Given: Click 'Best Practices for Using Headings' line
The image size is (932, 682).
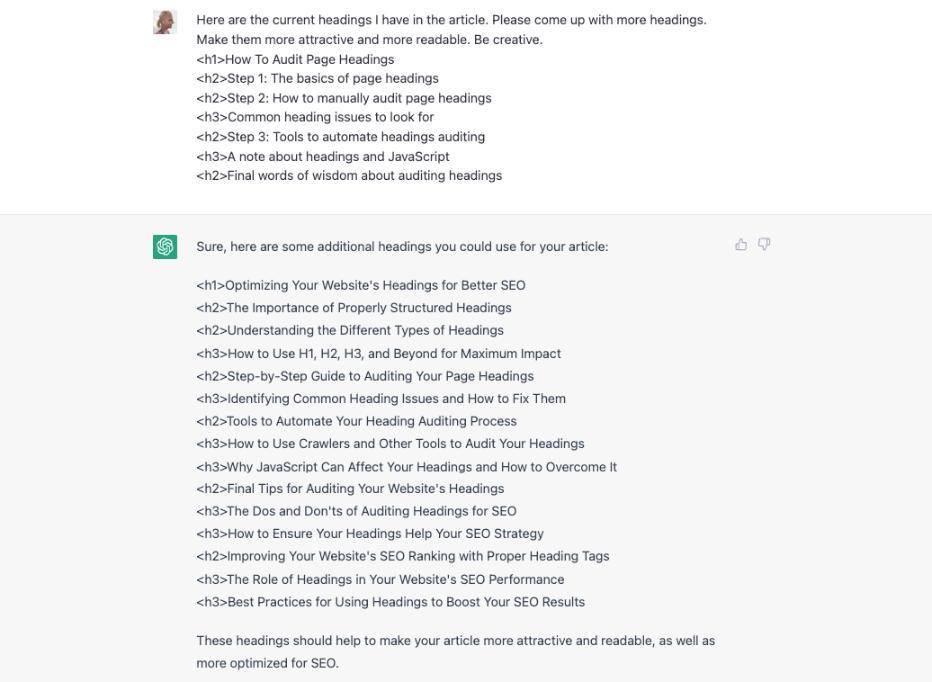Looking at the screenshot, I should pos(391,602).
